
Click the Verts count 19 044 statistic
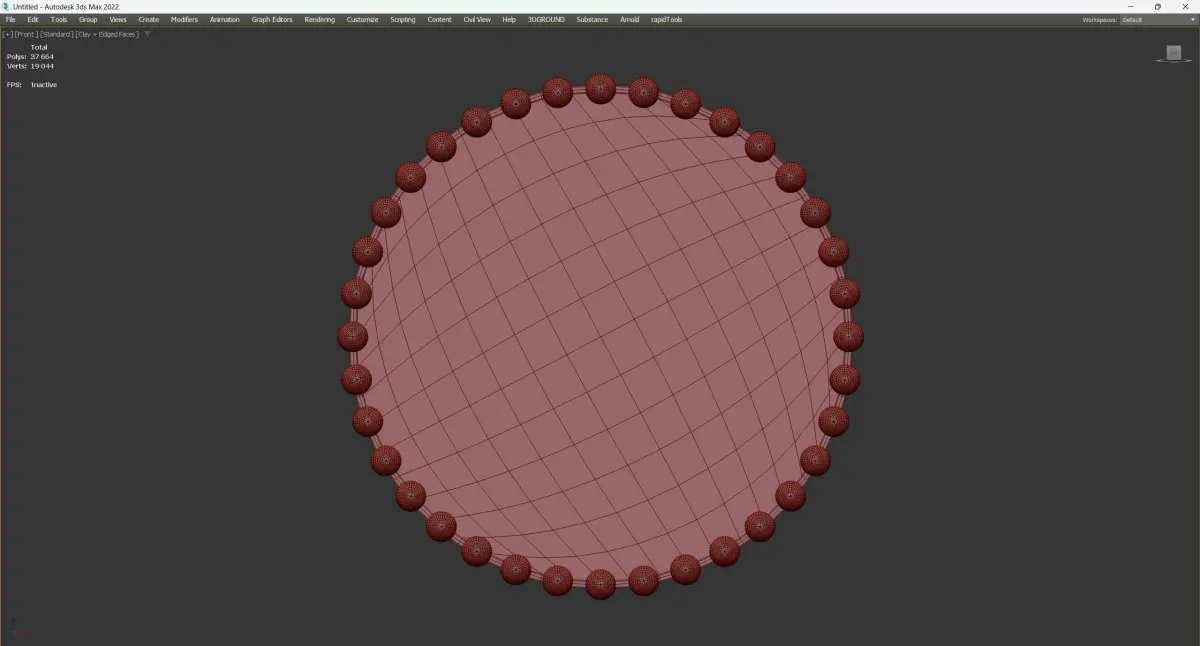(x=31, y=66)
